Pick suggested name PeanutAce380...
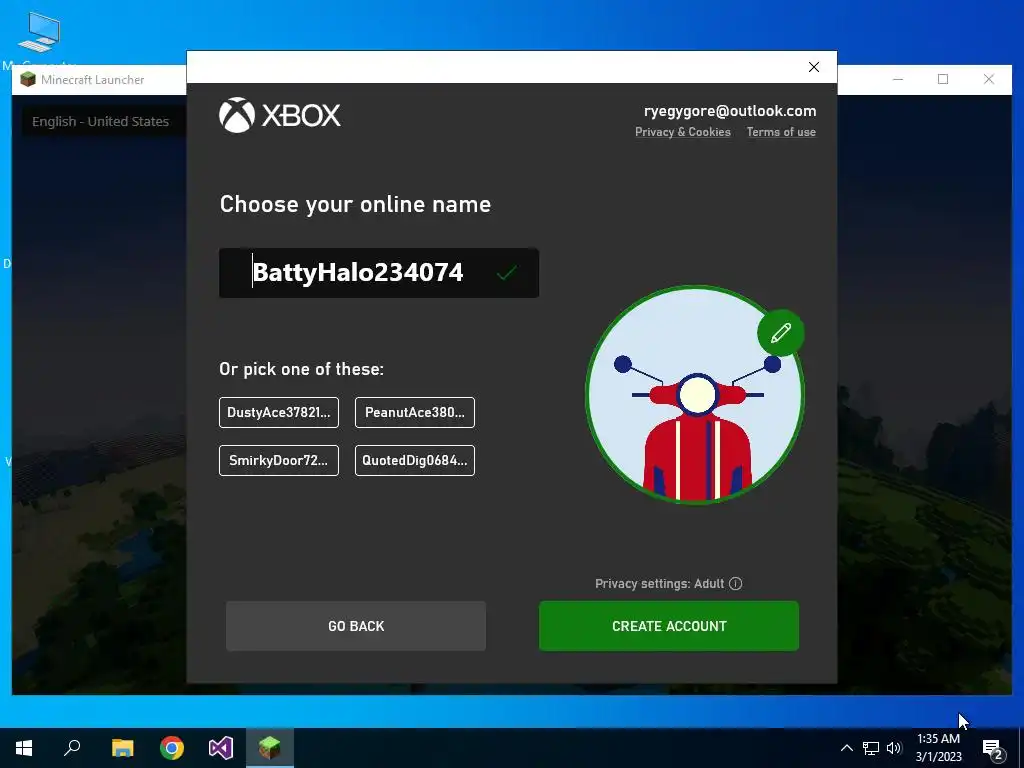This screenshot has height=768, width=1024. (415, 413)
